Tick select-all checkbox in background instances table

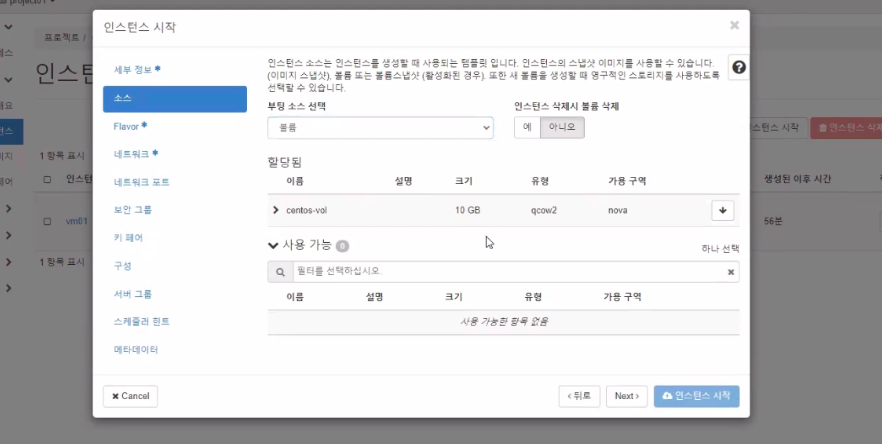[48, 180]
